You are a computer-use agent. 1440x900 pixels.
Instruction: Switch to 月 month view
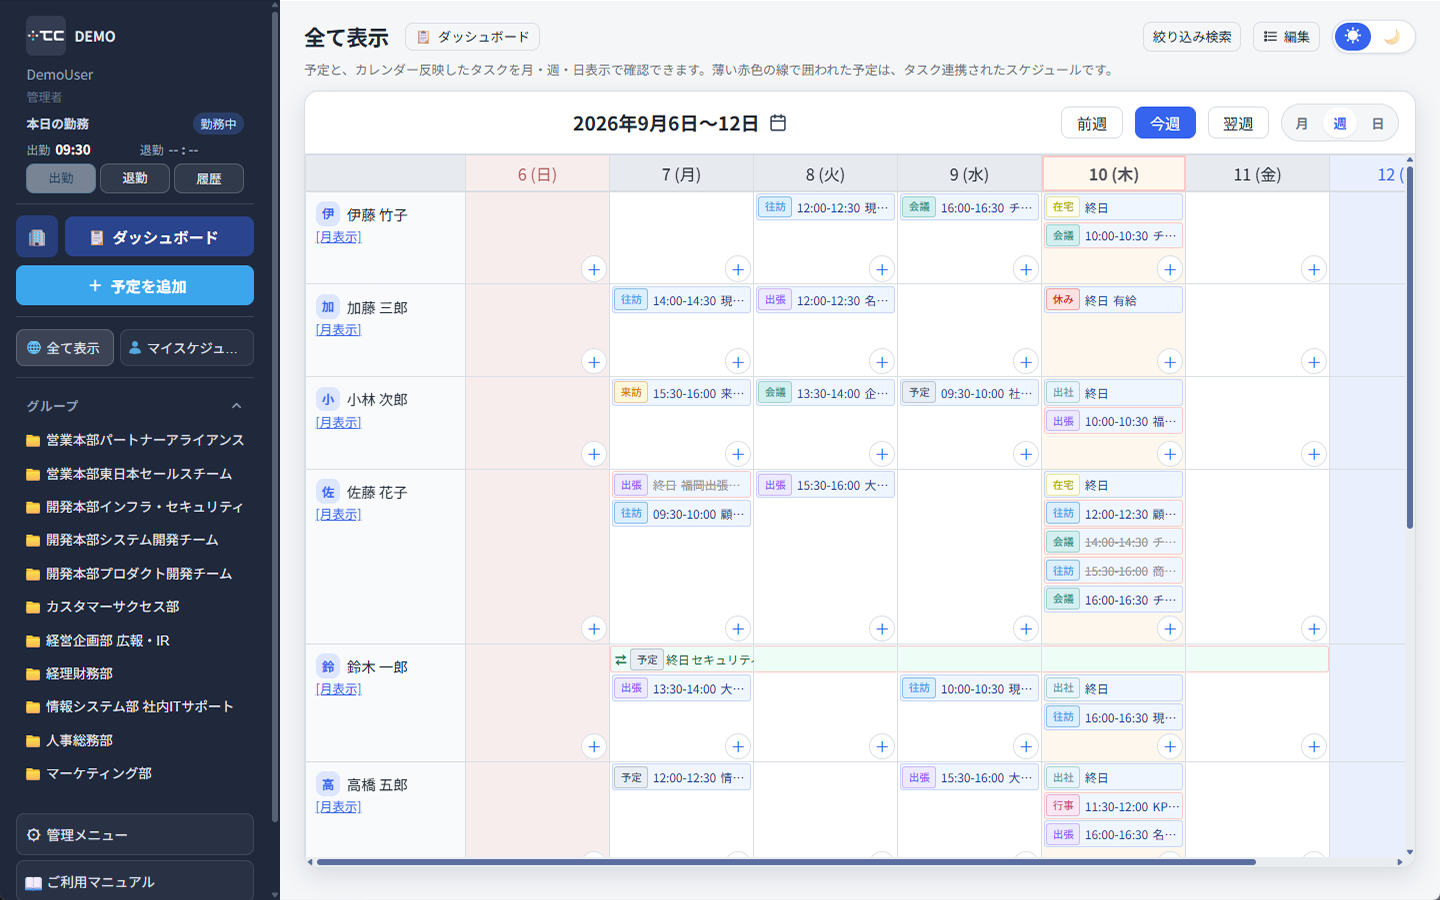click(x=1302, y=124)
